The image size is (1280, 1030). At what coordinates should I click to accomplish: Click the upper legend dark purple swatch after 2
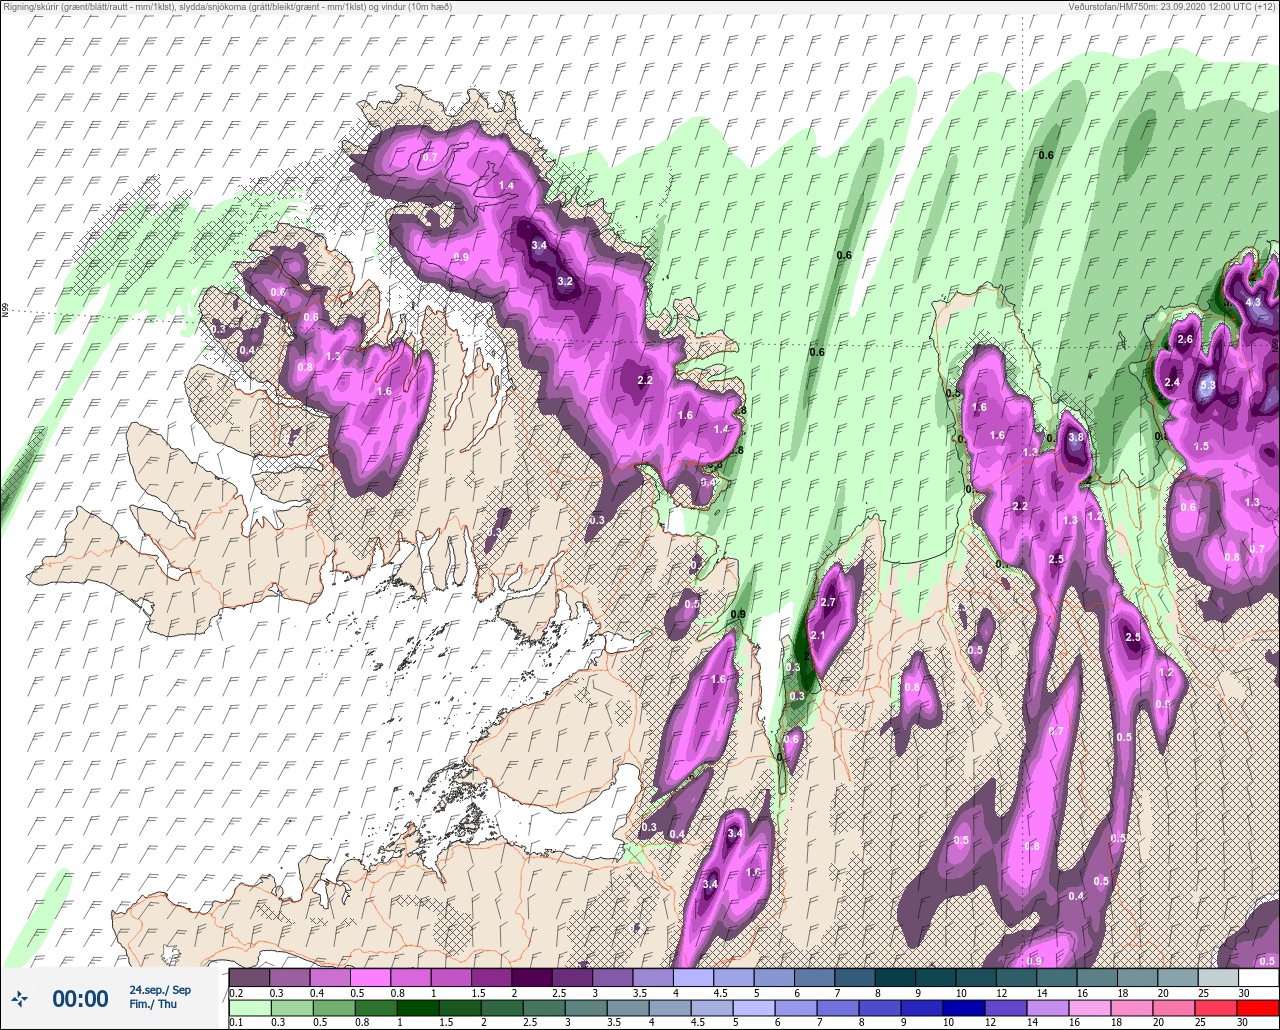(531, 977)
